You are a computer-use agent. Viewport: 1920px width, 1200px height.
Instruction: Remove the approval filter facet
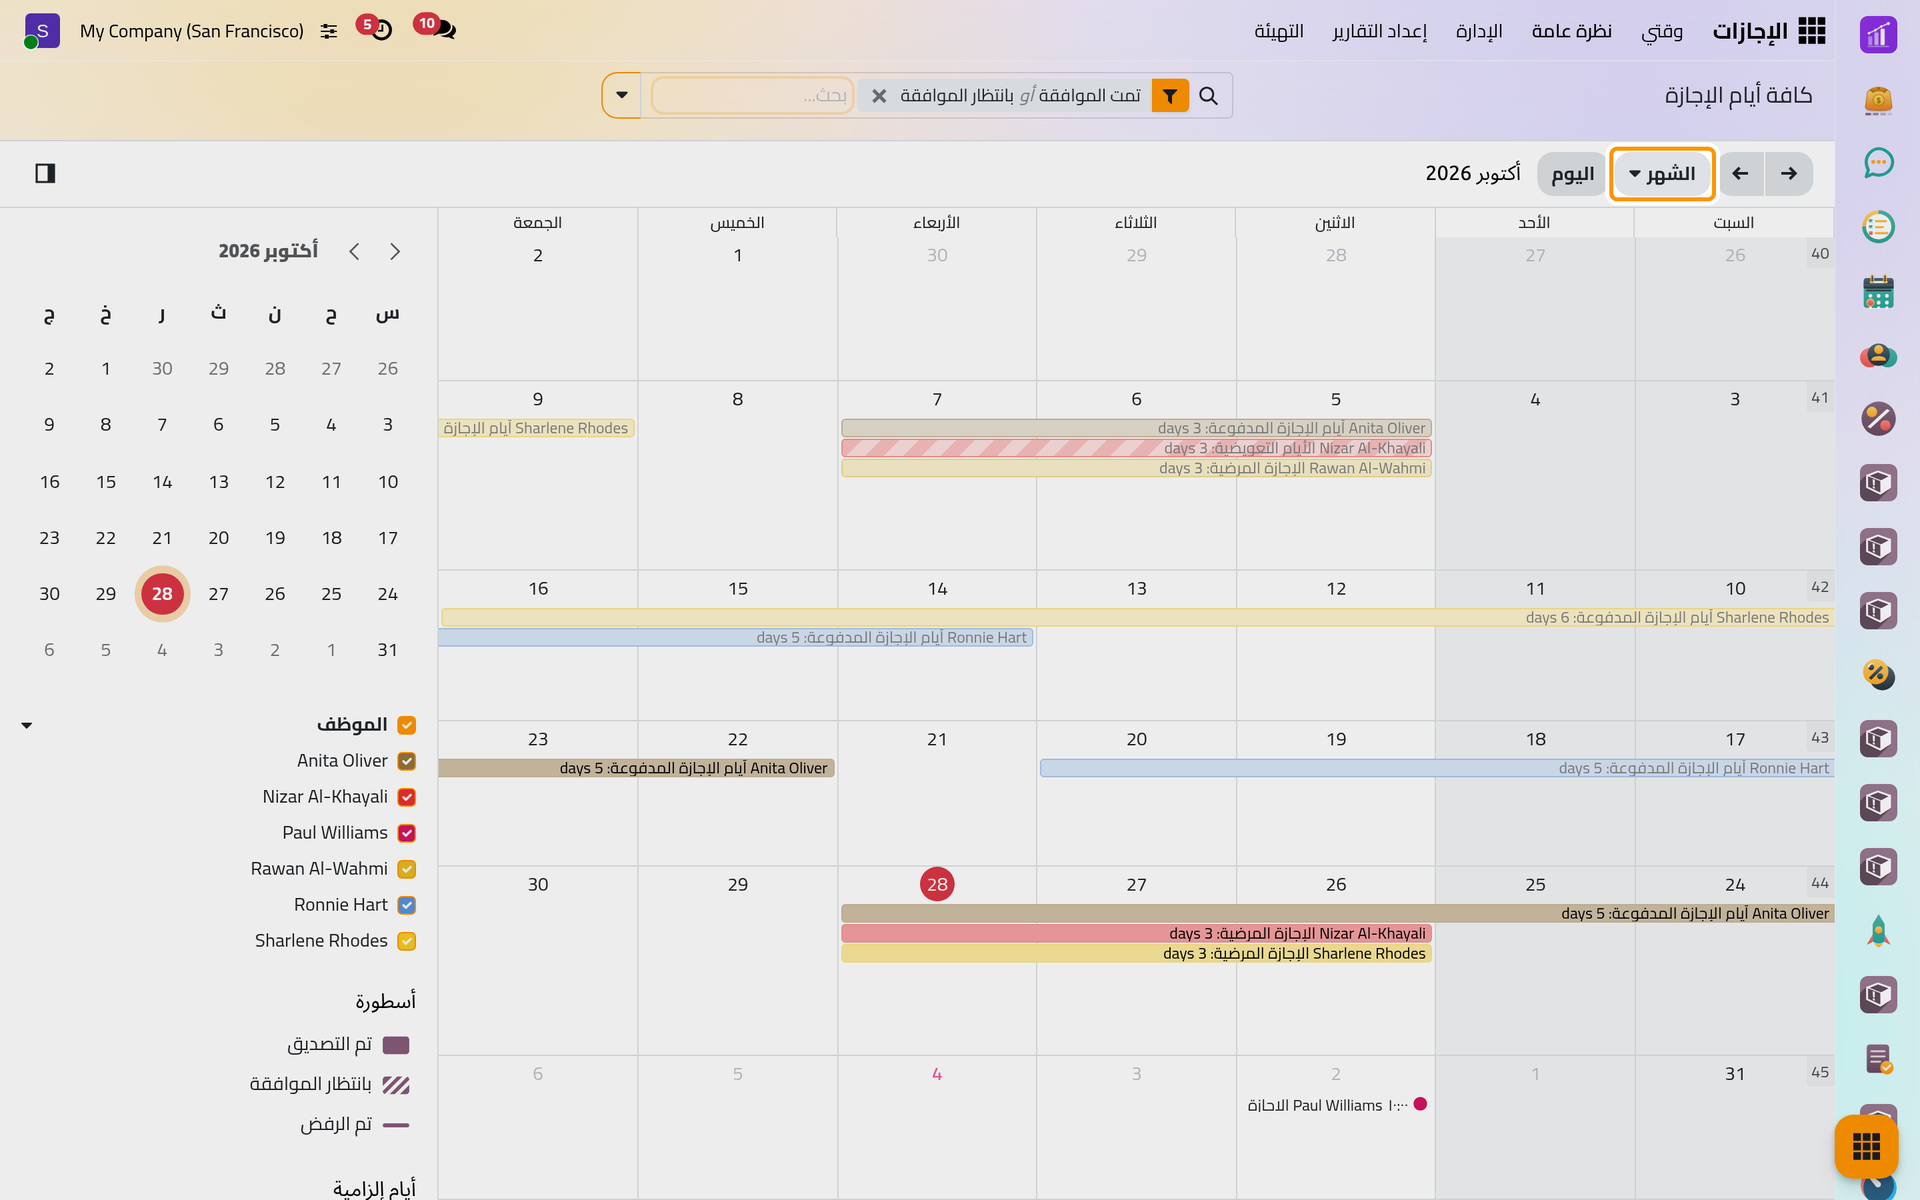coord(879,96)
